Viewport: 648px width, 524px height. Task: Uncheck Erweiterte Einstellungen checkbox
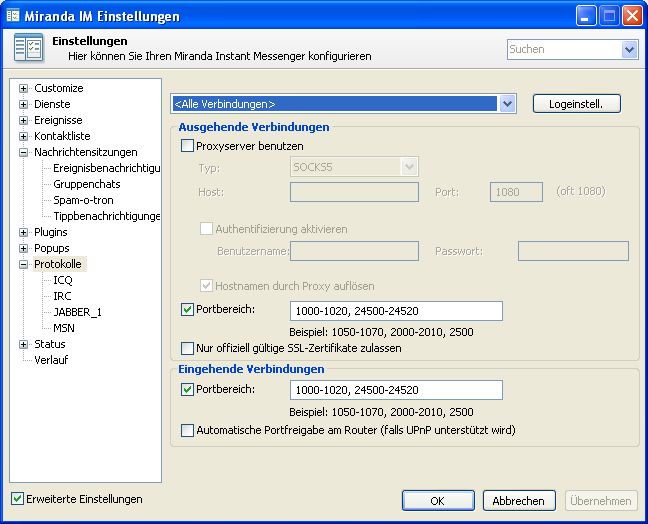pyautogui.click(x=17, y=499)
